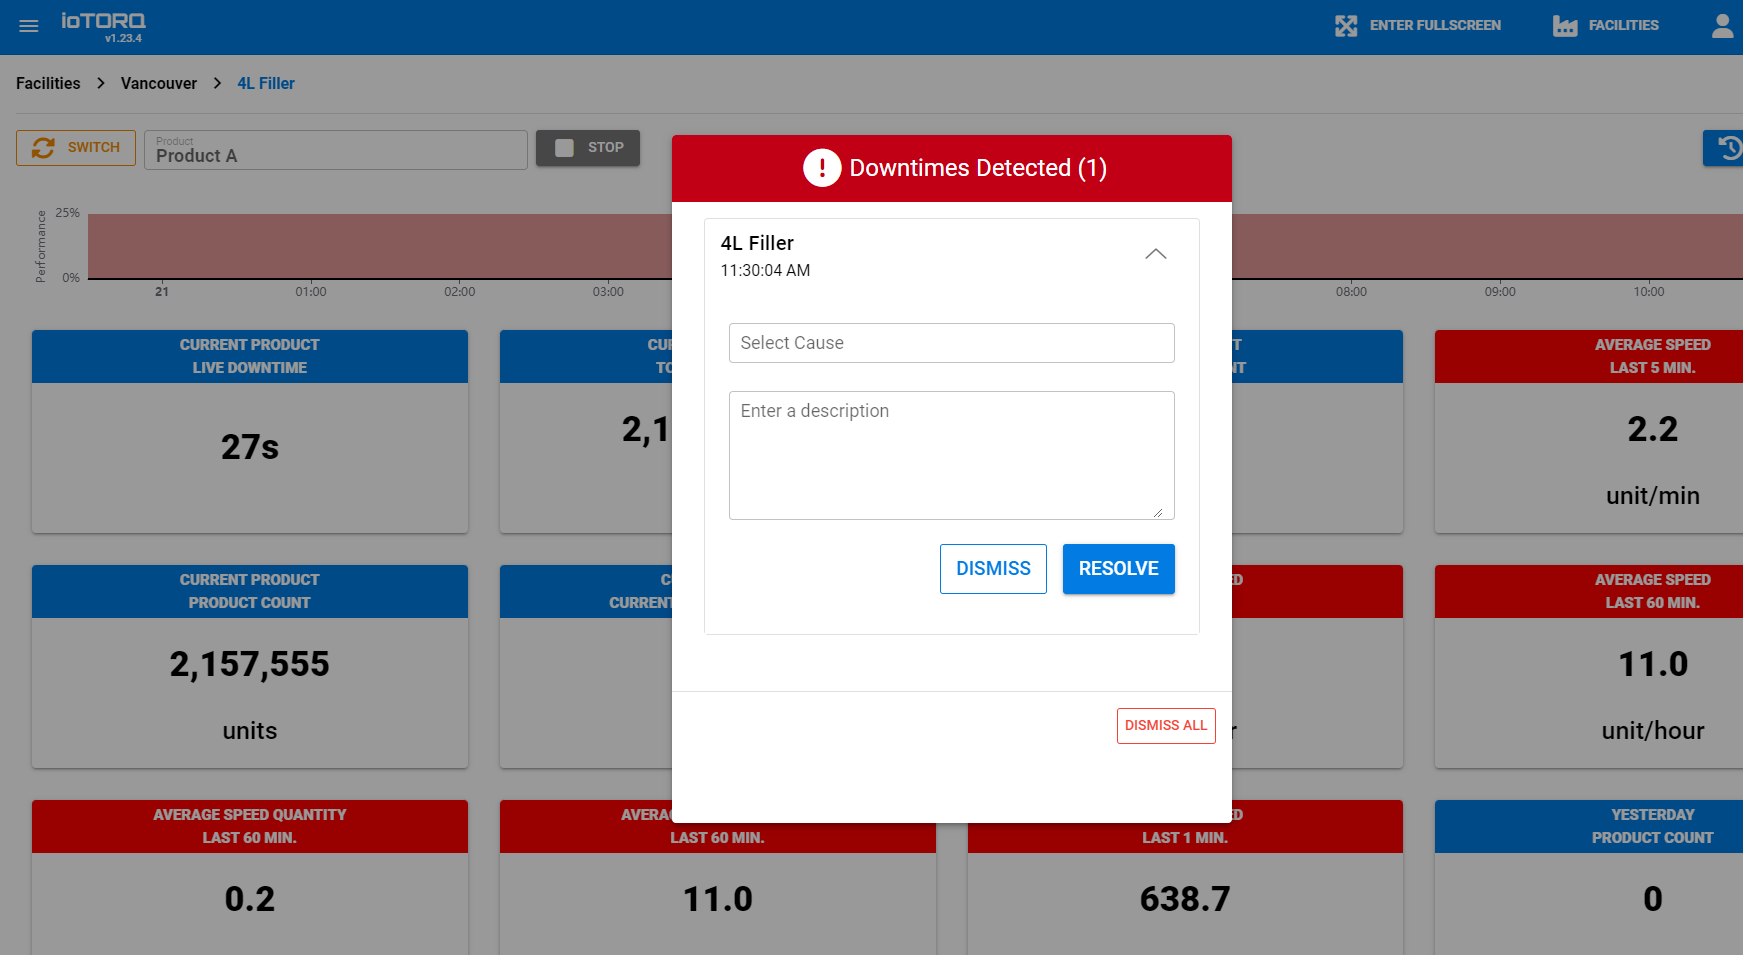Click the Average Speed Last 5 Min header
The width and height of the screenshot is (1743, 955).
[1589, 356]
